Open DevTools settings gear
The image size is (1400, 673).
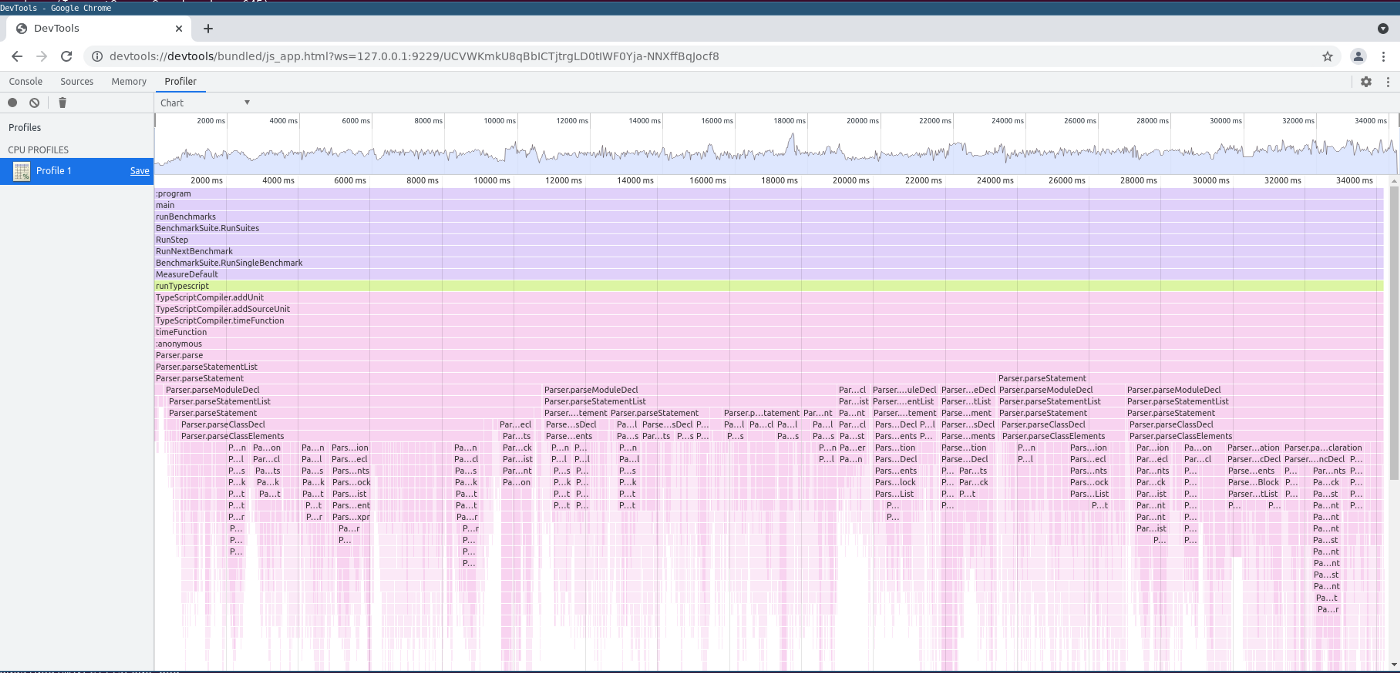coord(1366,82)
